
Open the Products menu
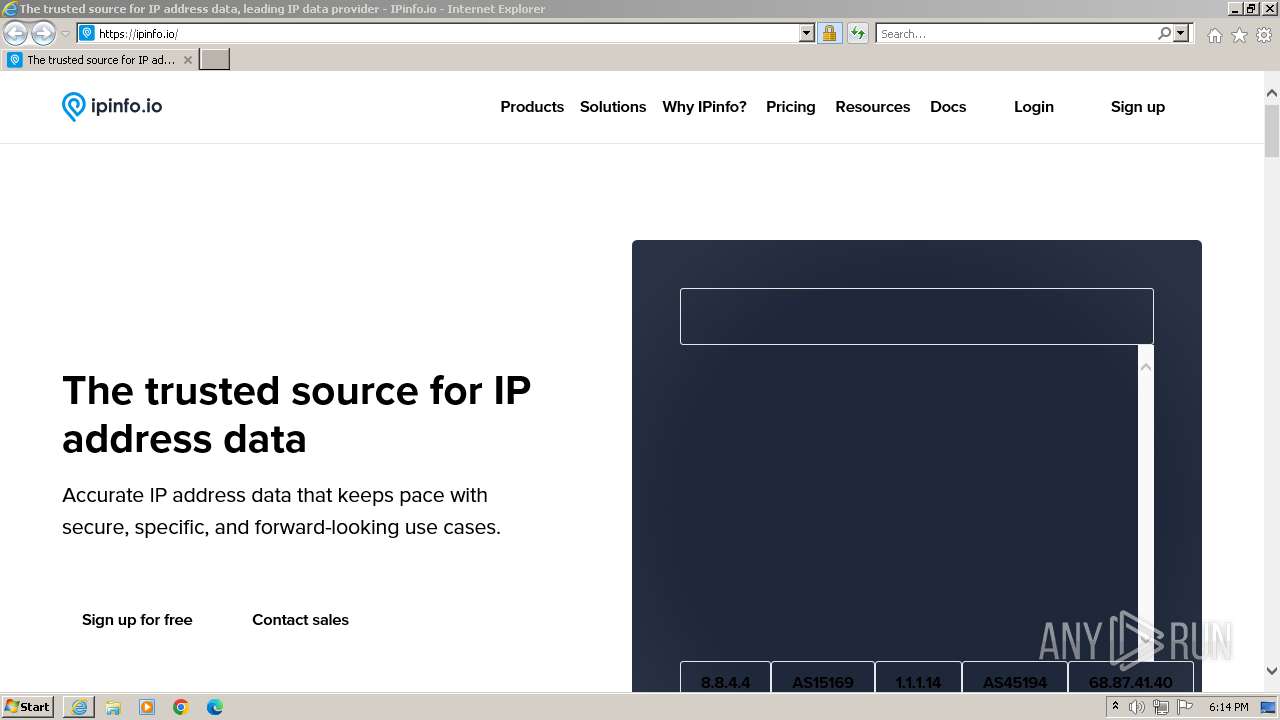coord(532,107)
